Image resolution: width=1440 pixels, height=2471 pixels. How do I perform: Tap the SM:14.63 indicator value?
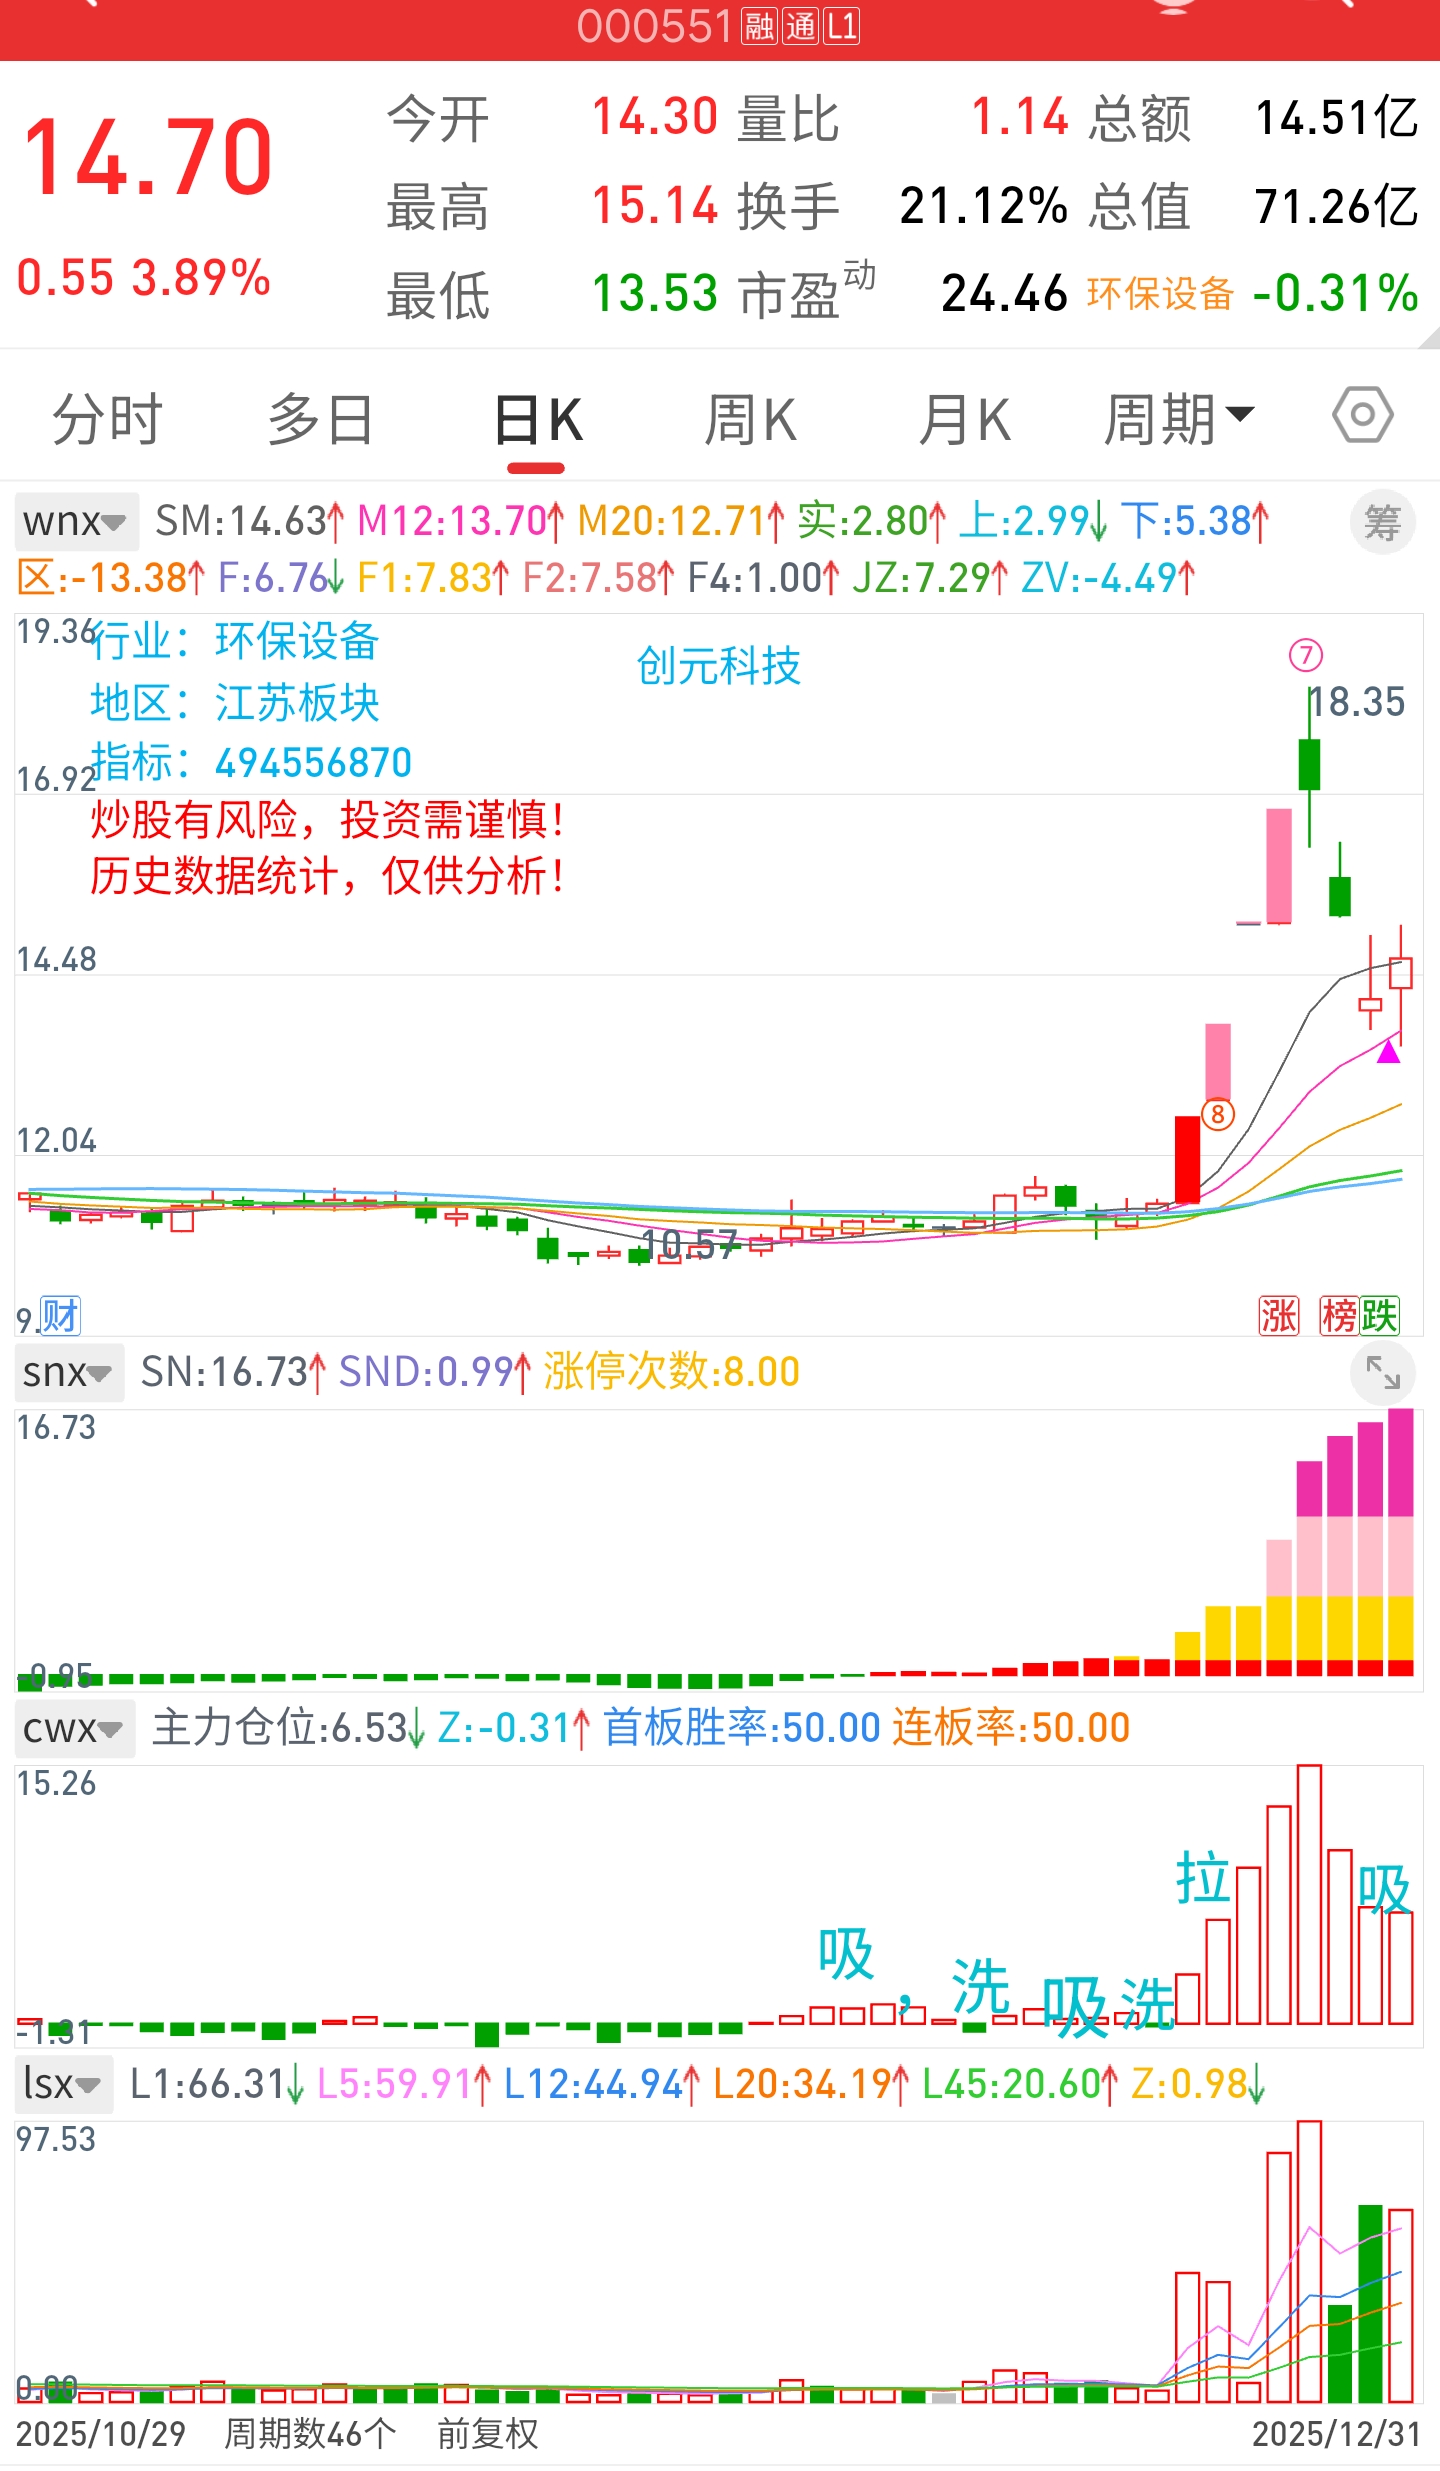(x=250, y=521)
